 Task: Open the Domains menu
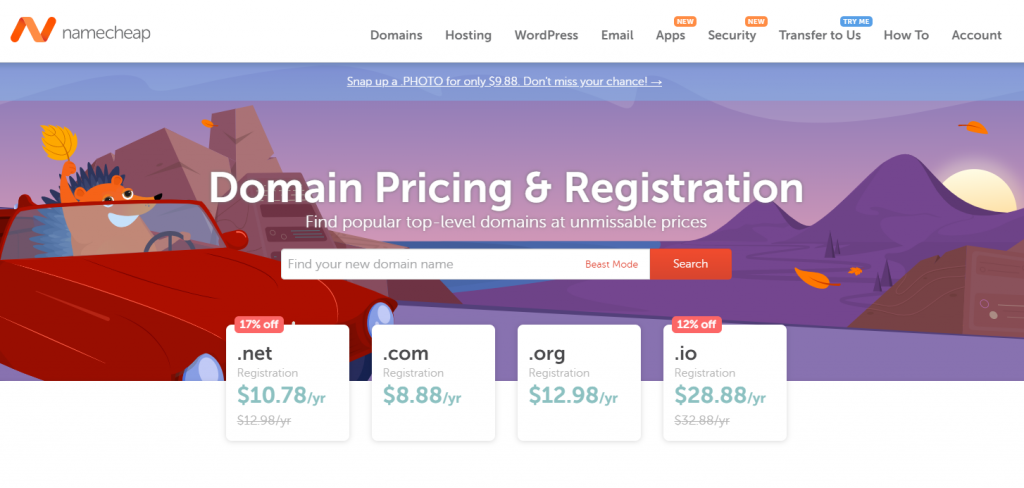coord(396,35)
